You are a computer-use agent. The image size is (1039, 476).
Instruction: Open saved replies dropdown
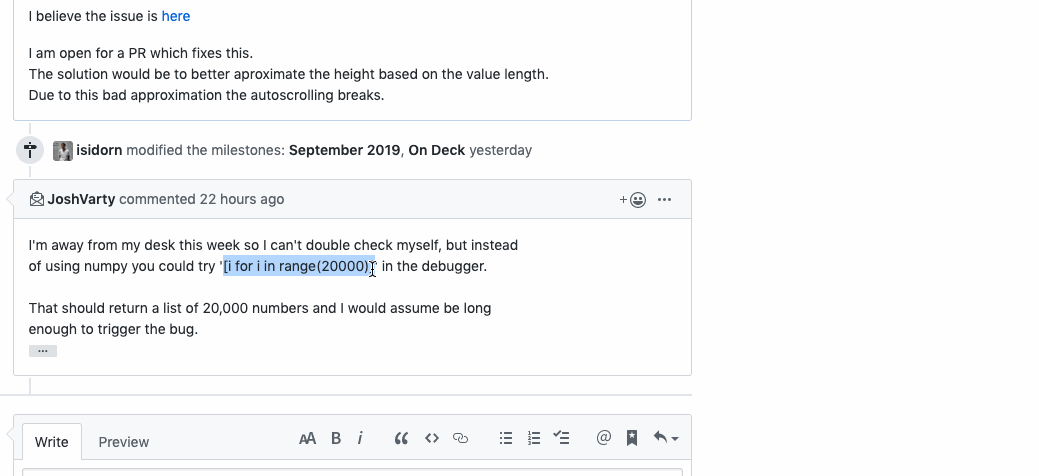[665, 438]
